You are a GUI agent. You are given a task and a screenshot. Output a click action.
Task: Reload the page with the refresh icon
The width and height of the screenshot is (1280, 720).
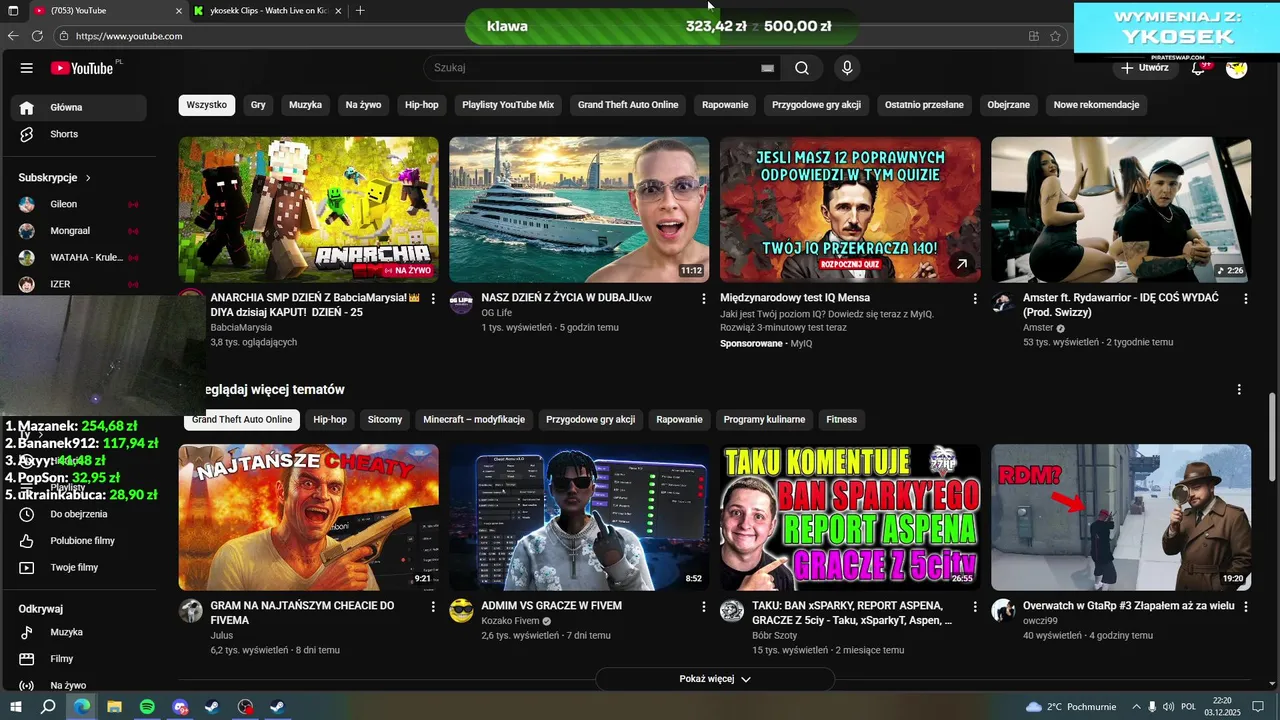[x=37, y=36]
